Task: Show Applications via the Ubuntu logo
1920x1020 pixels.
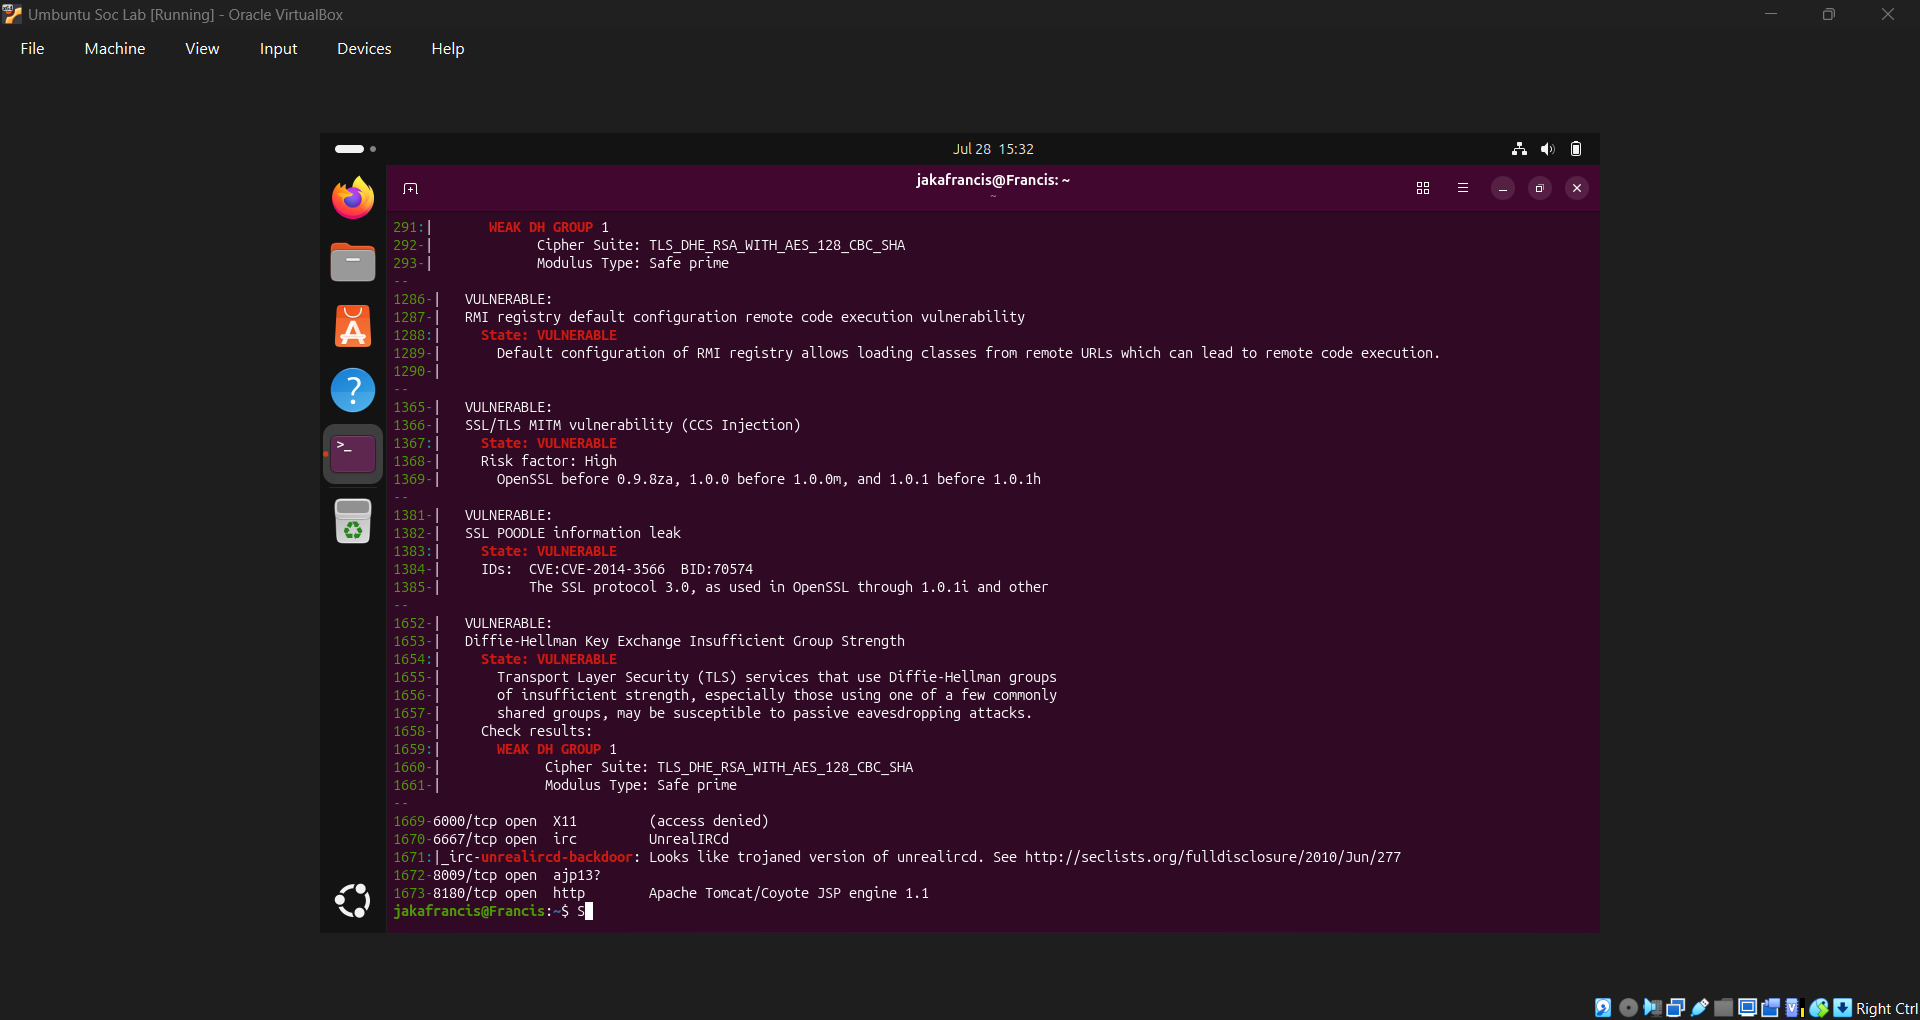Action: (x=353, y=901)
